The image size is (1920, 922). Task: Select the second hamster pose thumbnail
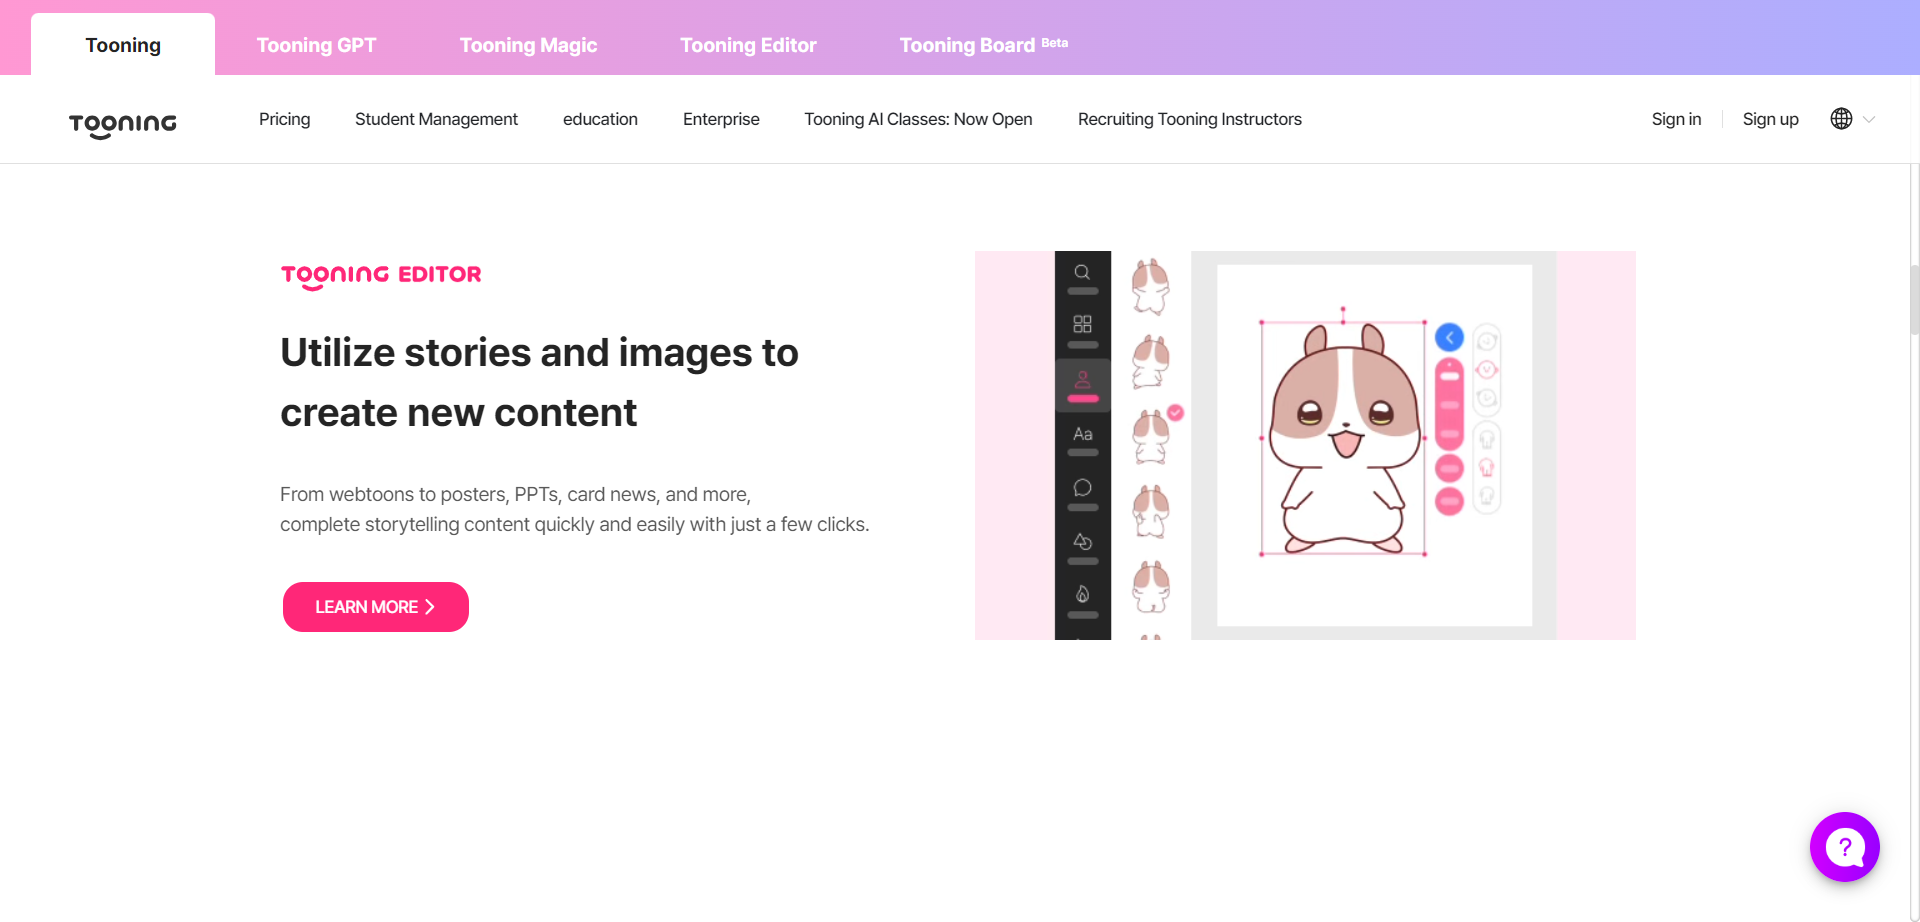coord(1150,362)
